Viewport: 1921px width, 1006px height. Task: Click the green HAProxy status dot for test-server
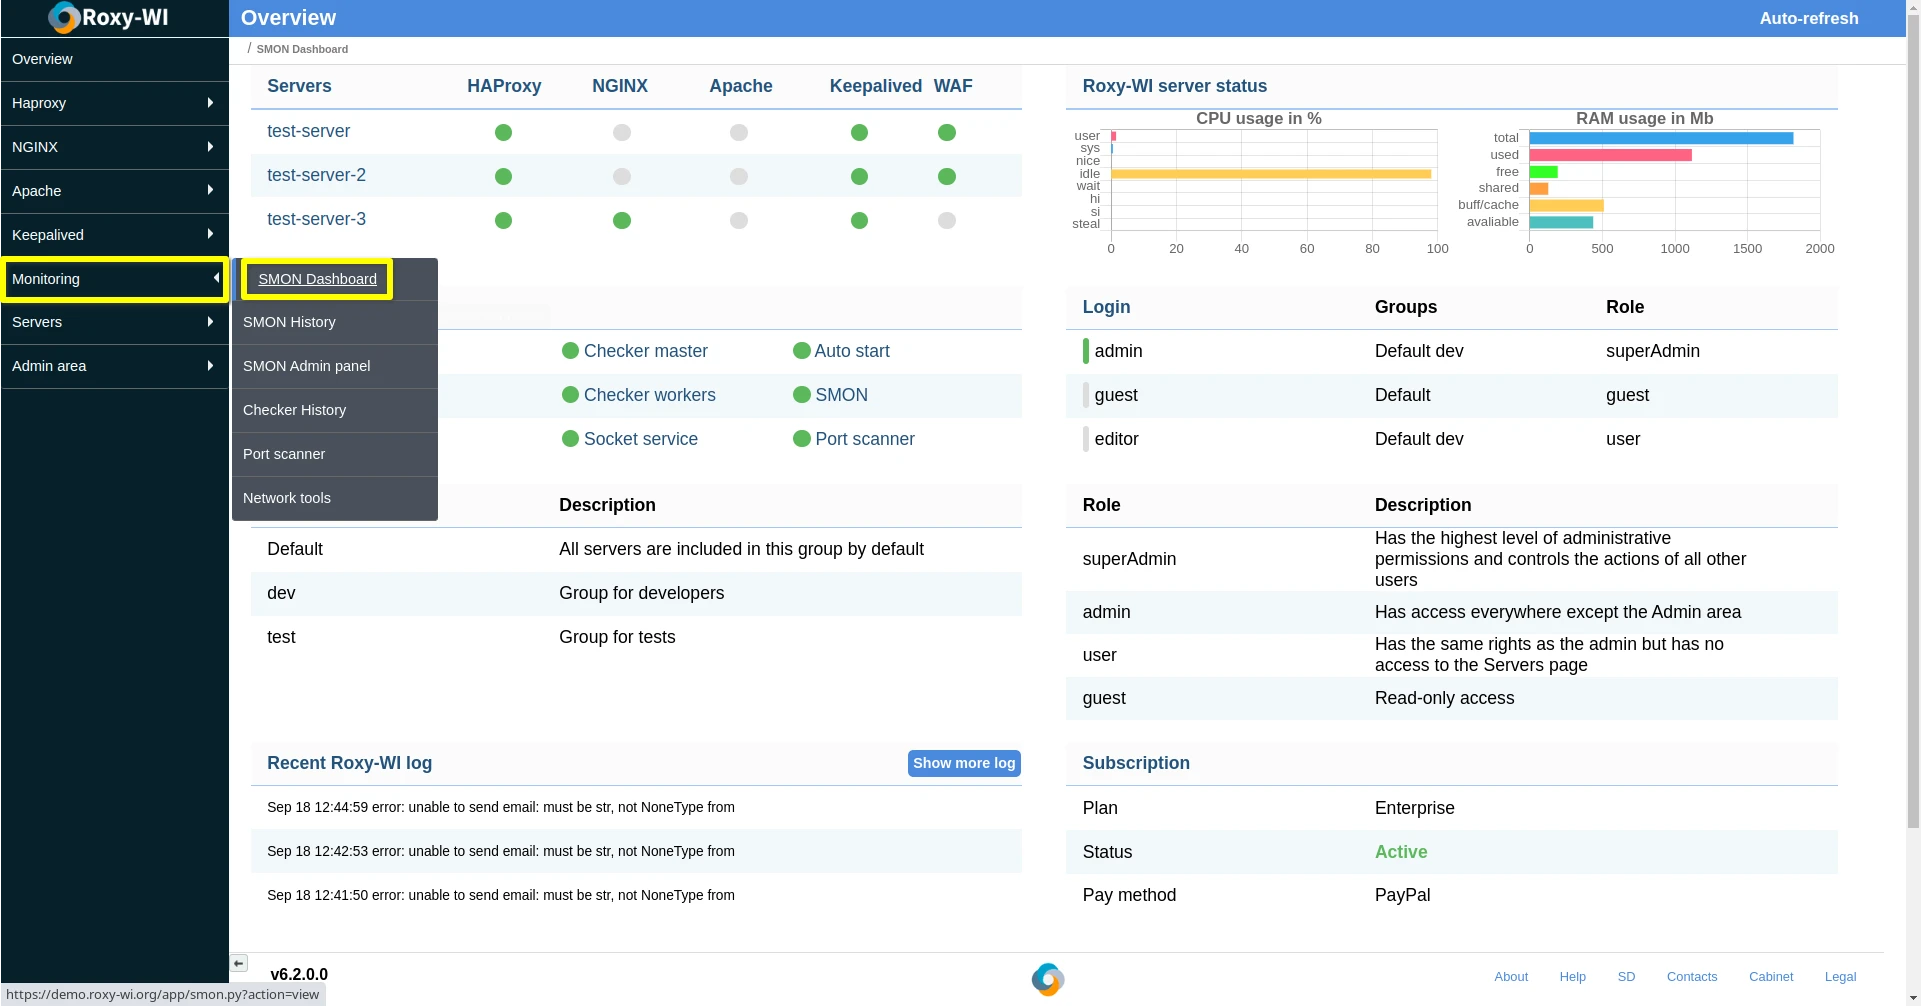[504, 131]
